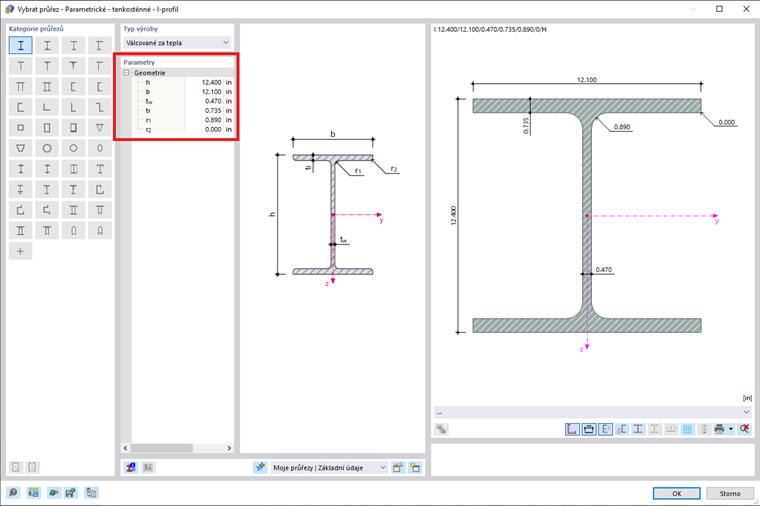The image size is (760, 506).
Task: Choose the rectangular hollow box section category
Action: click(47, 128)
